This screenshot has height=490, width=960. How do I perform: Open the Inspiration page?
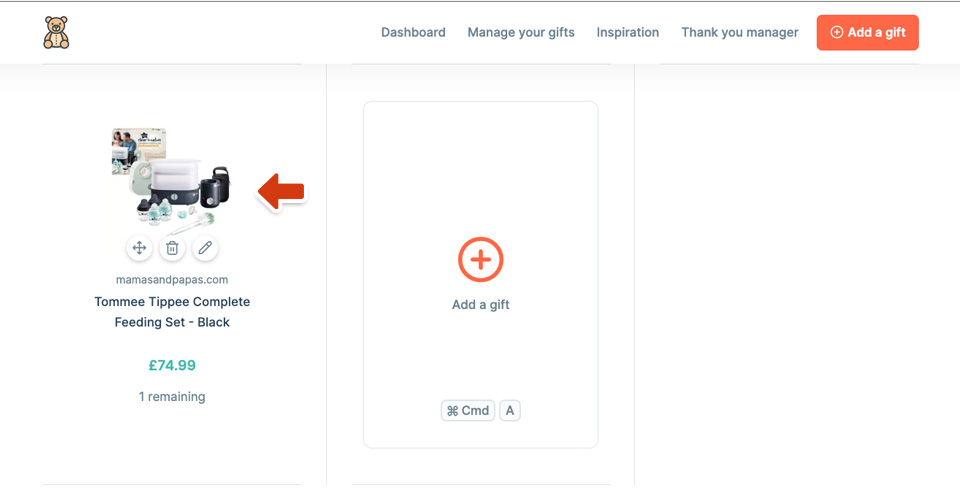point(628,32)
